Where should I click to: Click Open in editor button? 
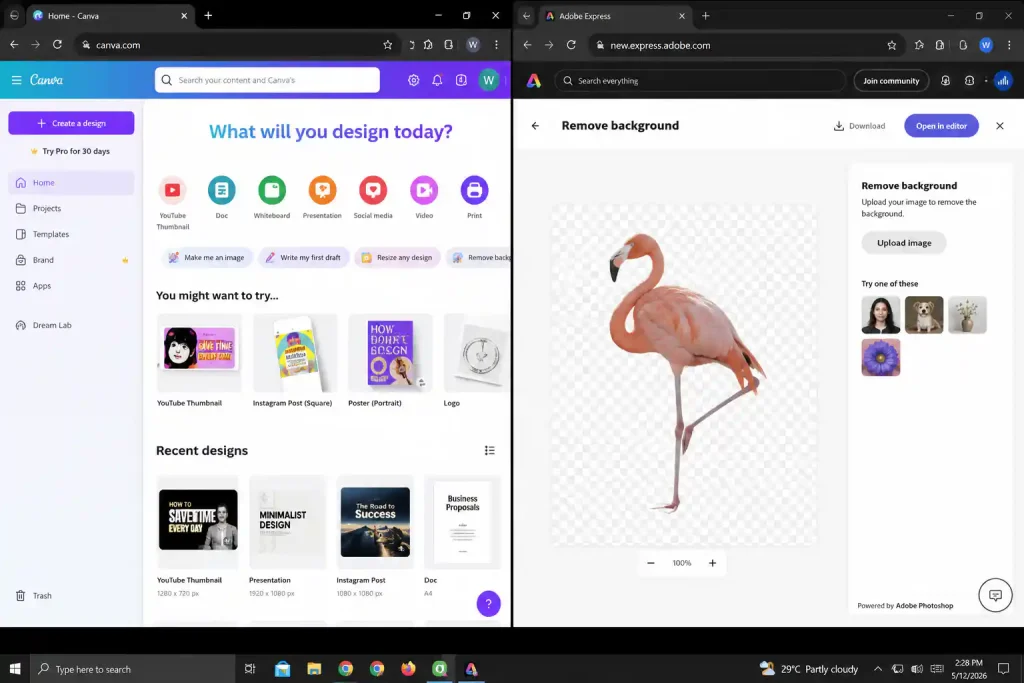pos(941,126)
